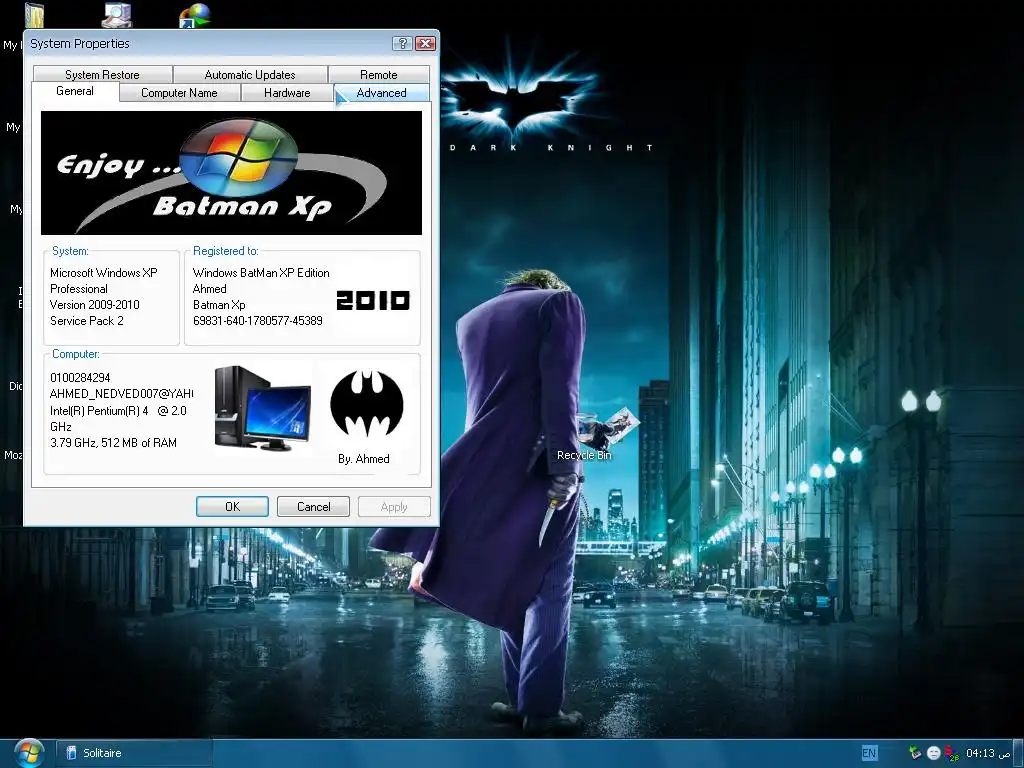The image size is (1024, 768).
Task: Click the Show Desktop button at taskbar end
Action: point(1018,753)
